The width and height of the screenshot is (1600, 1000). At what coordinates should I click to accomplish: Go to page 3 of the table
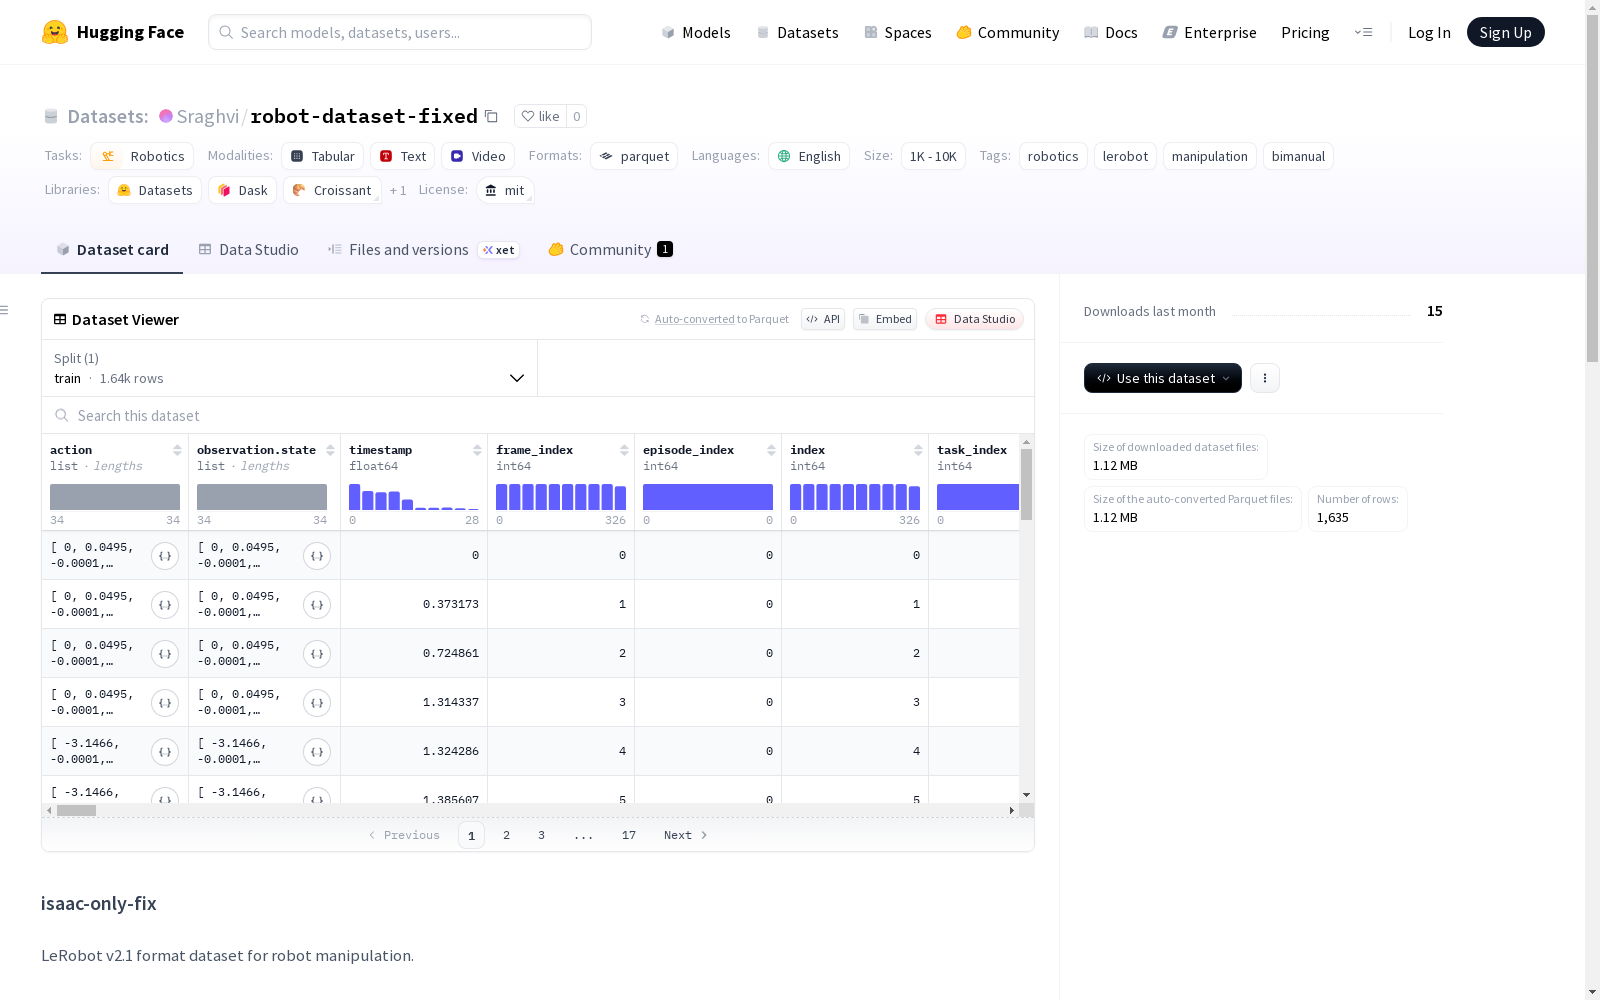(x=541, y=835)
